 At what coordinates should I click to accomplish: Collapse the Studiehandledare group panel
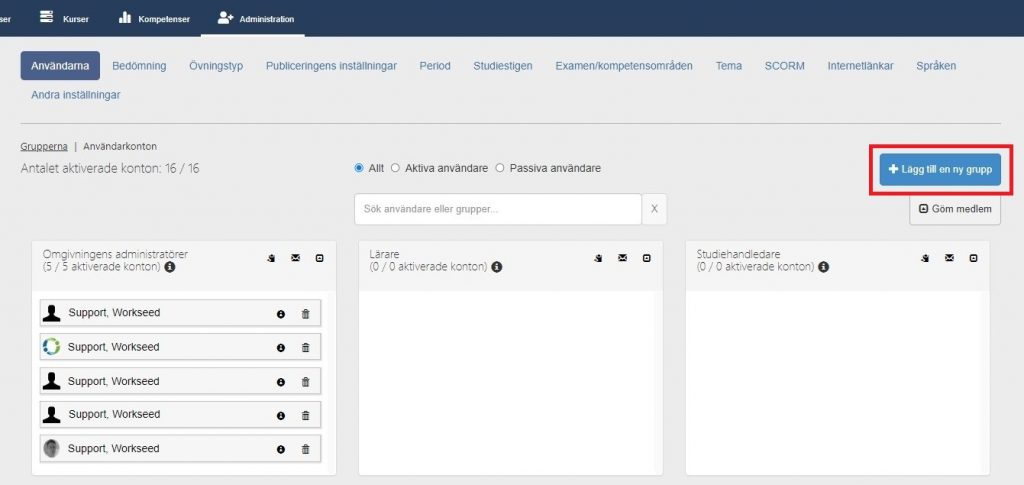(x=973, y=258)
